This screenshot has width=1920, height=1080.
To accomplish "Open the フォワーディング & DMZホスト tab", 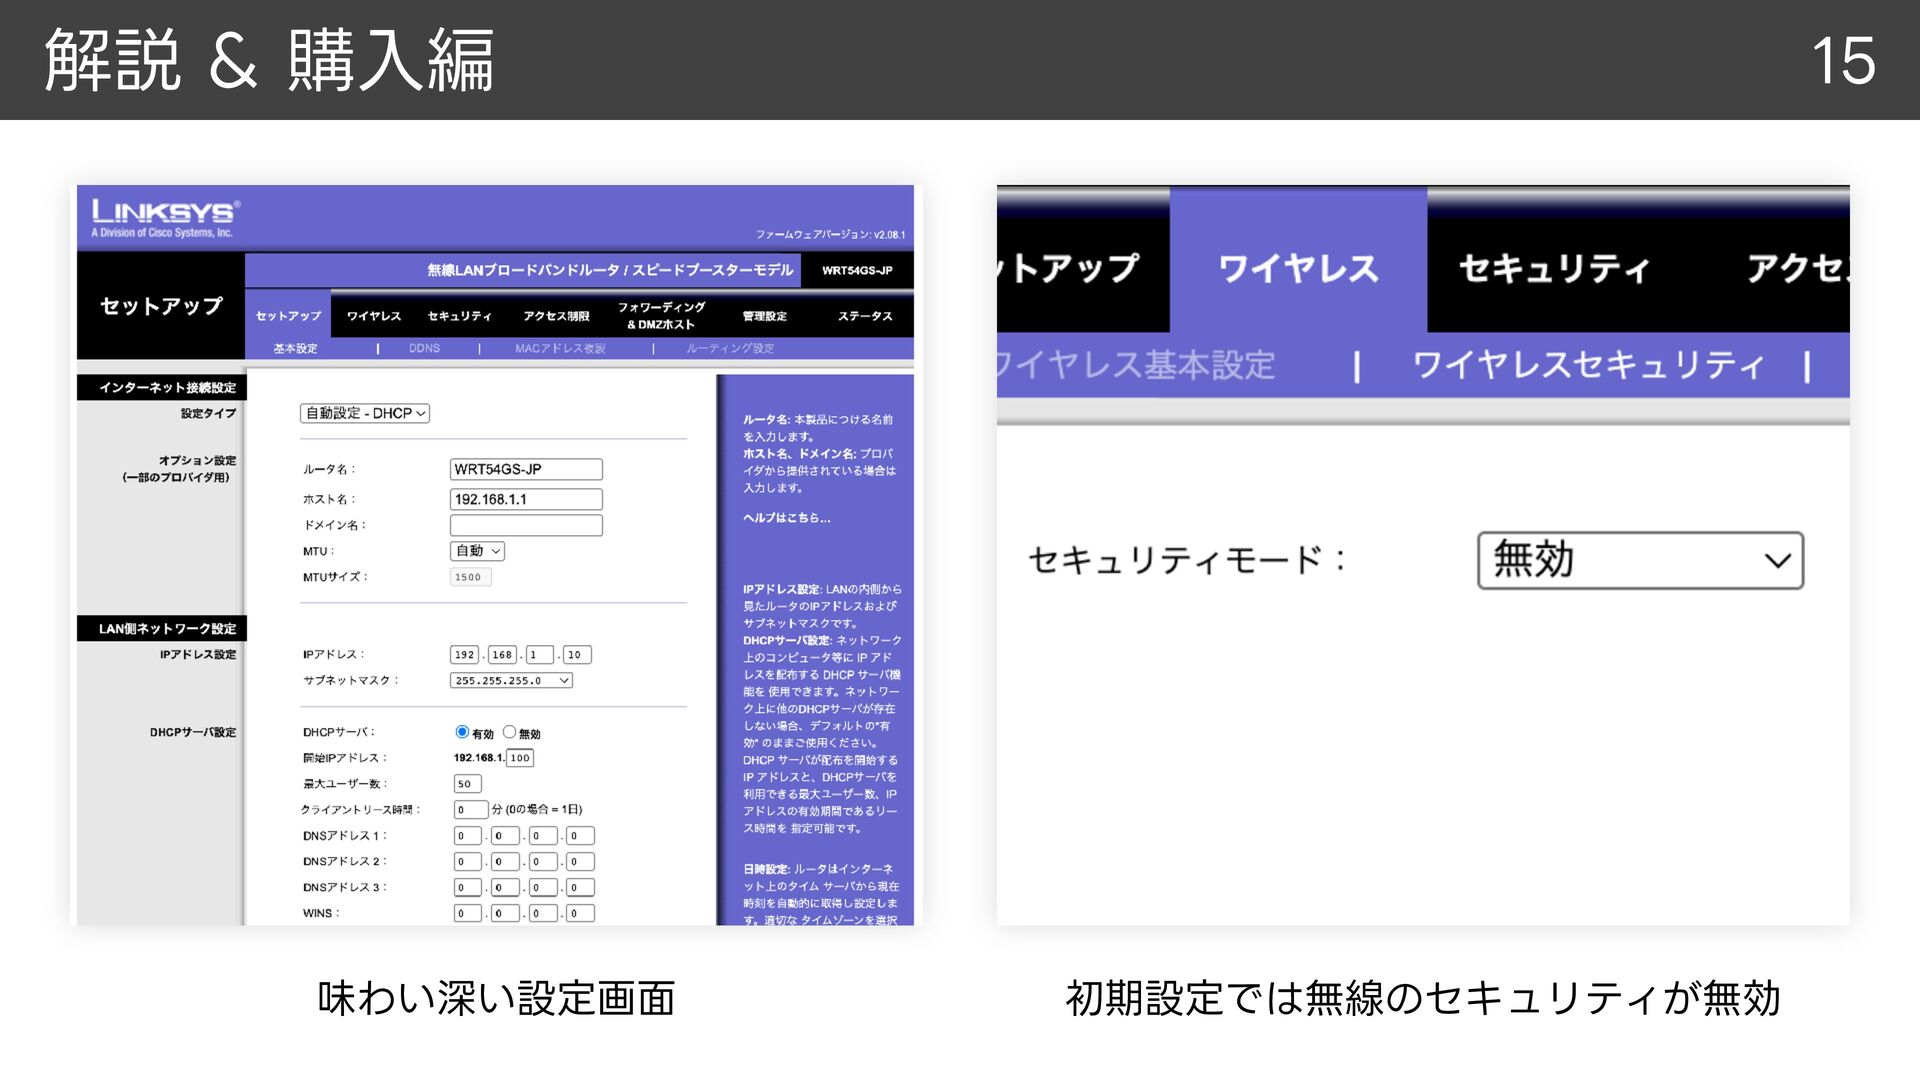I will (x=661, y=315).
